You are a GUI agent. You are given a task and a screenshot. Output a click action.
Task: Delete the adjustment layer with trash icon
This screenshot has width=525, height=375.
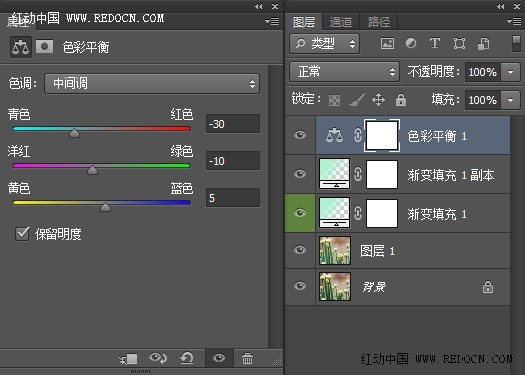247,358
